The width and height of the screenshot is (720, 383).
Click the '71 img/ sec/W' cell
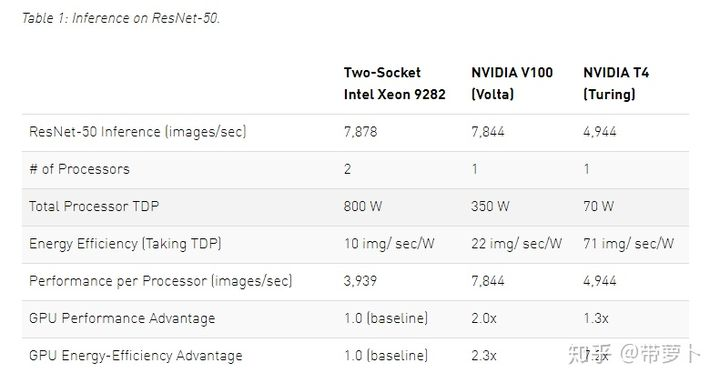point(628,243)
